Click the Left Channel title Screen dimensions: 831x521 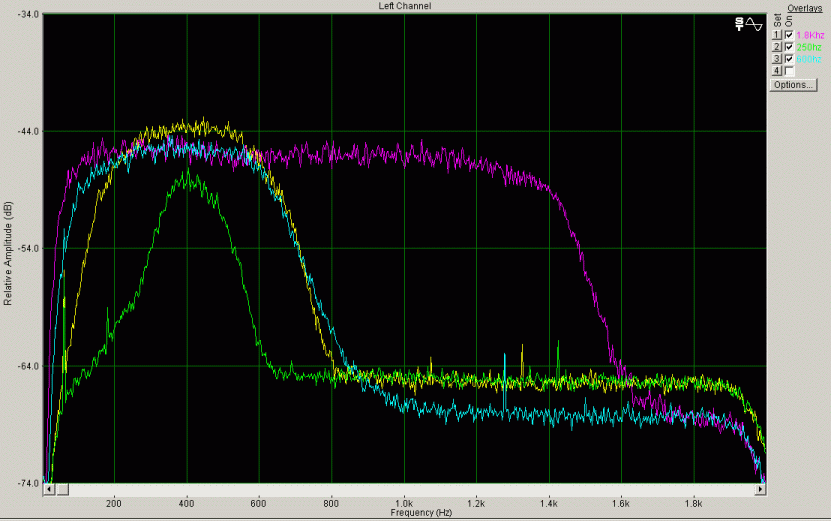point(402,6)
